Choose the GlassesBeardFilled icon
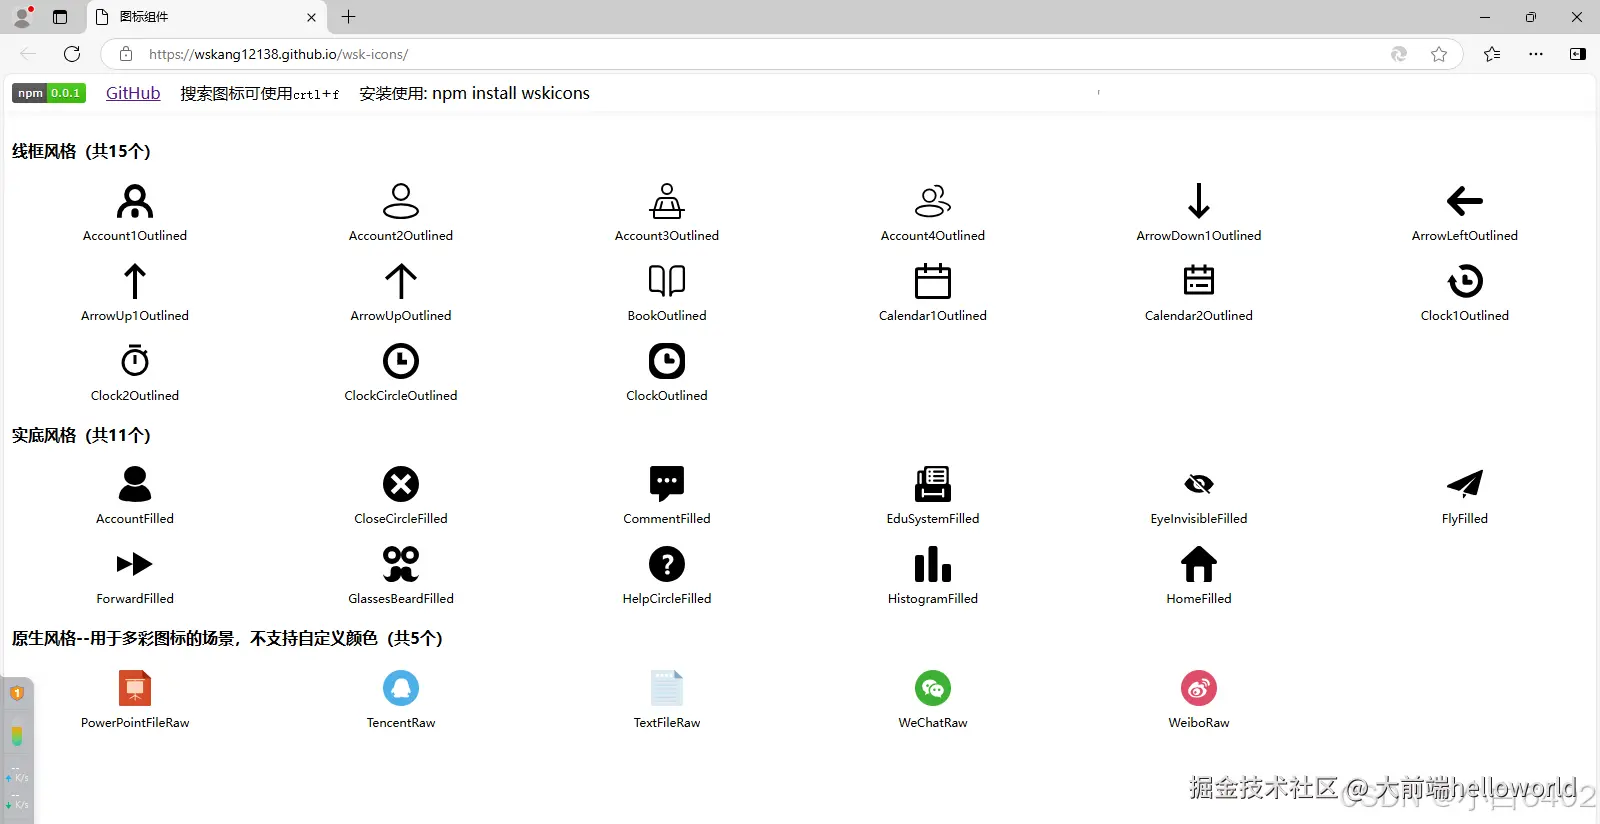This screenshot has width=1600, height=824. pos(401,564)
